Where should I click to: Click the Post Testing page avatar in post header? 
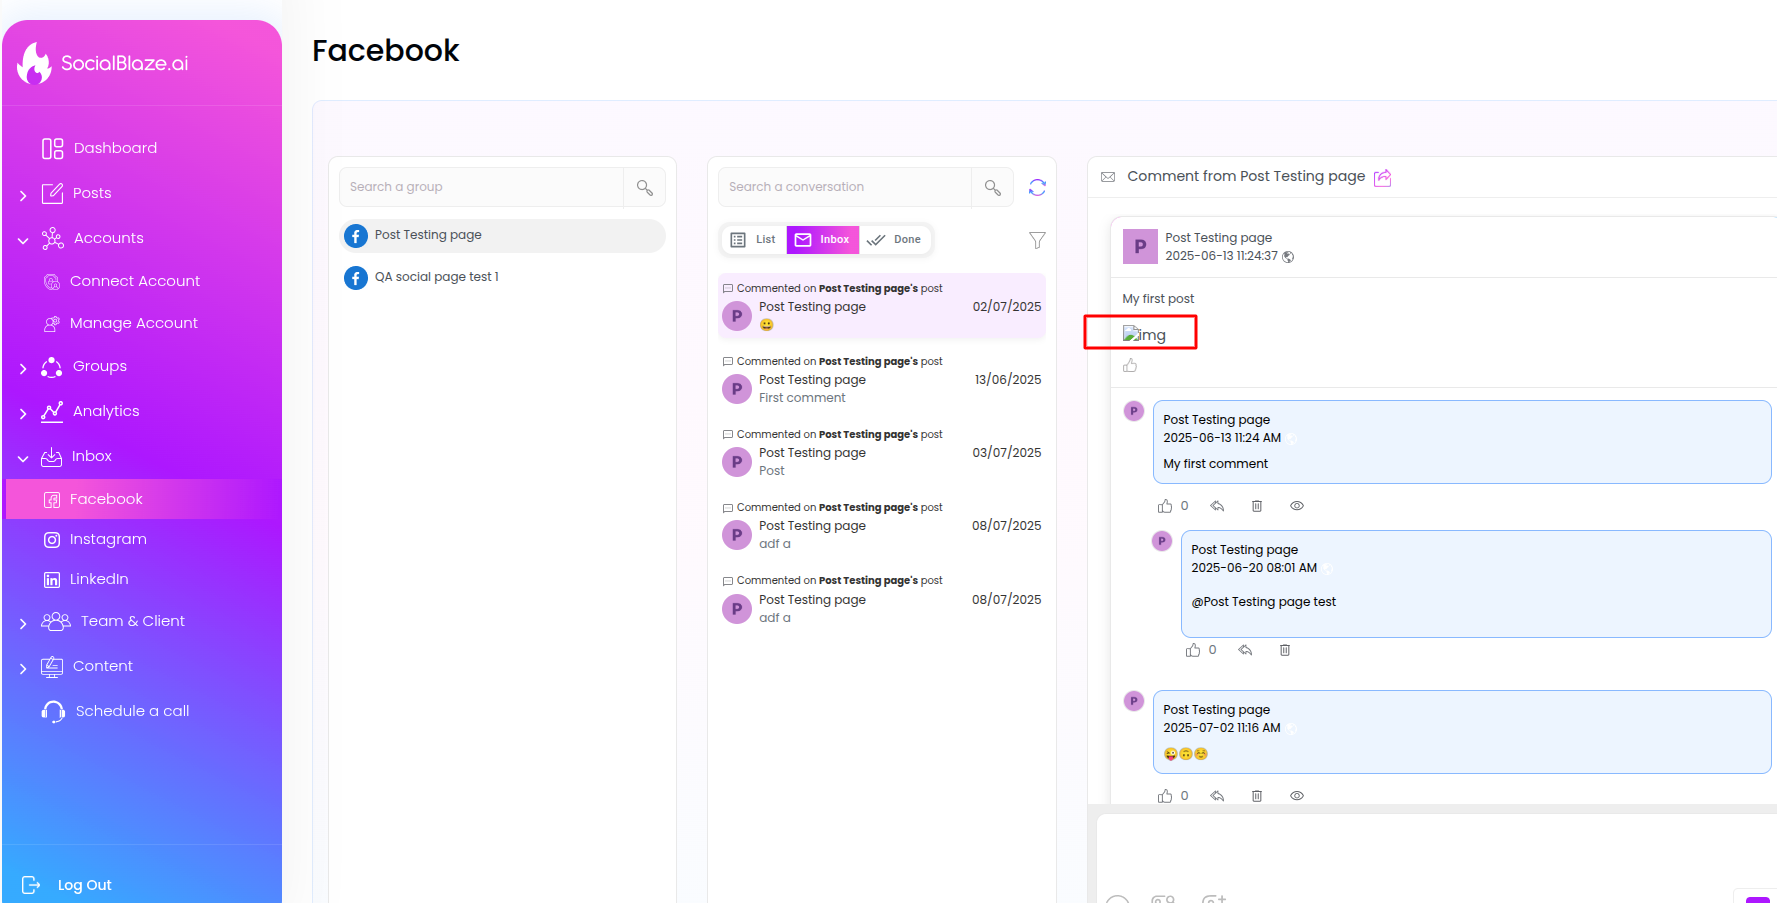point(1140,246)
